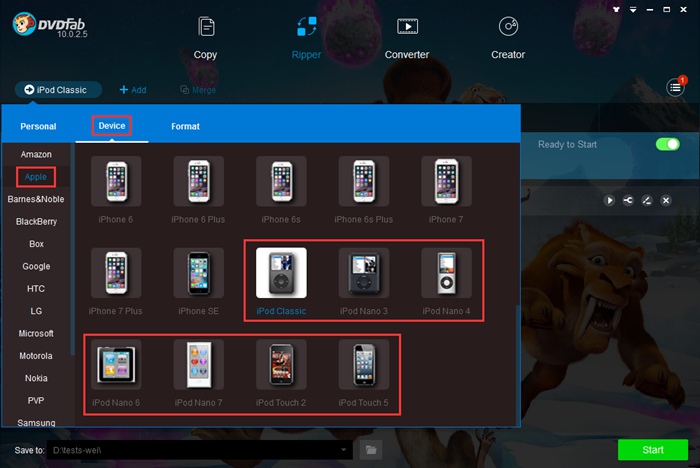Select Amazon in the brand list

click(x=36, y=155)
